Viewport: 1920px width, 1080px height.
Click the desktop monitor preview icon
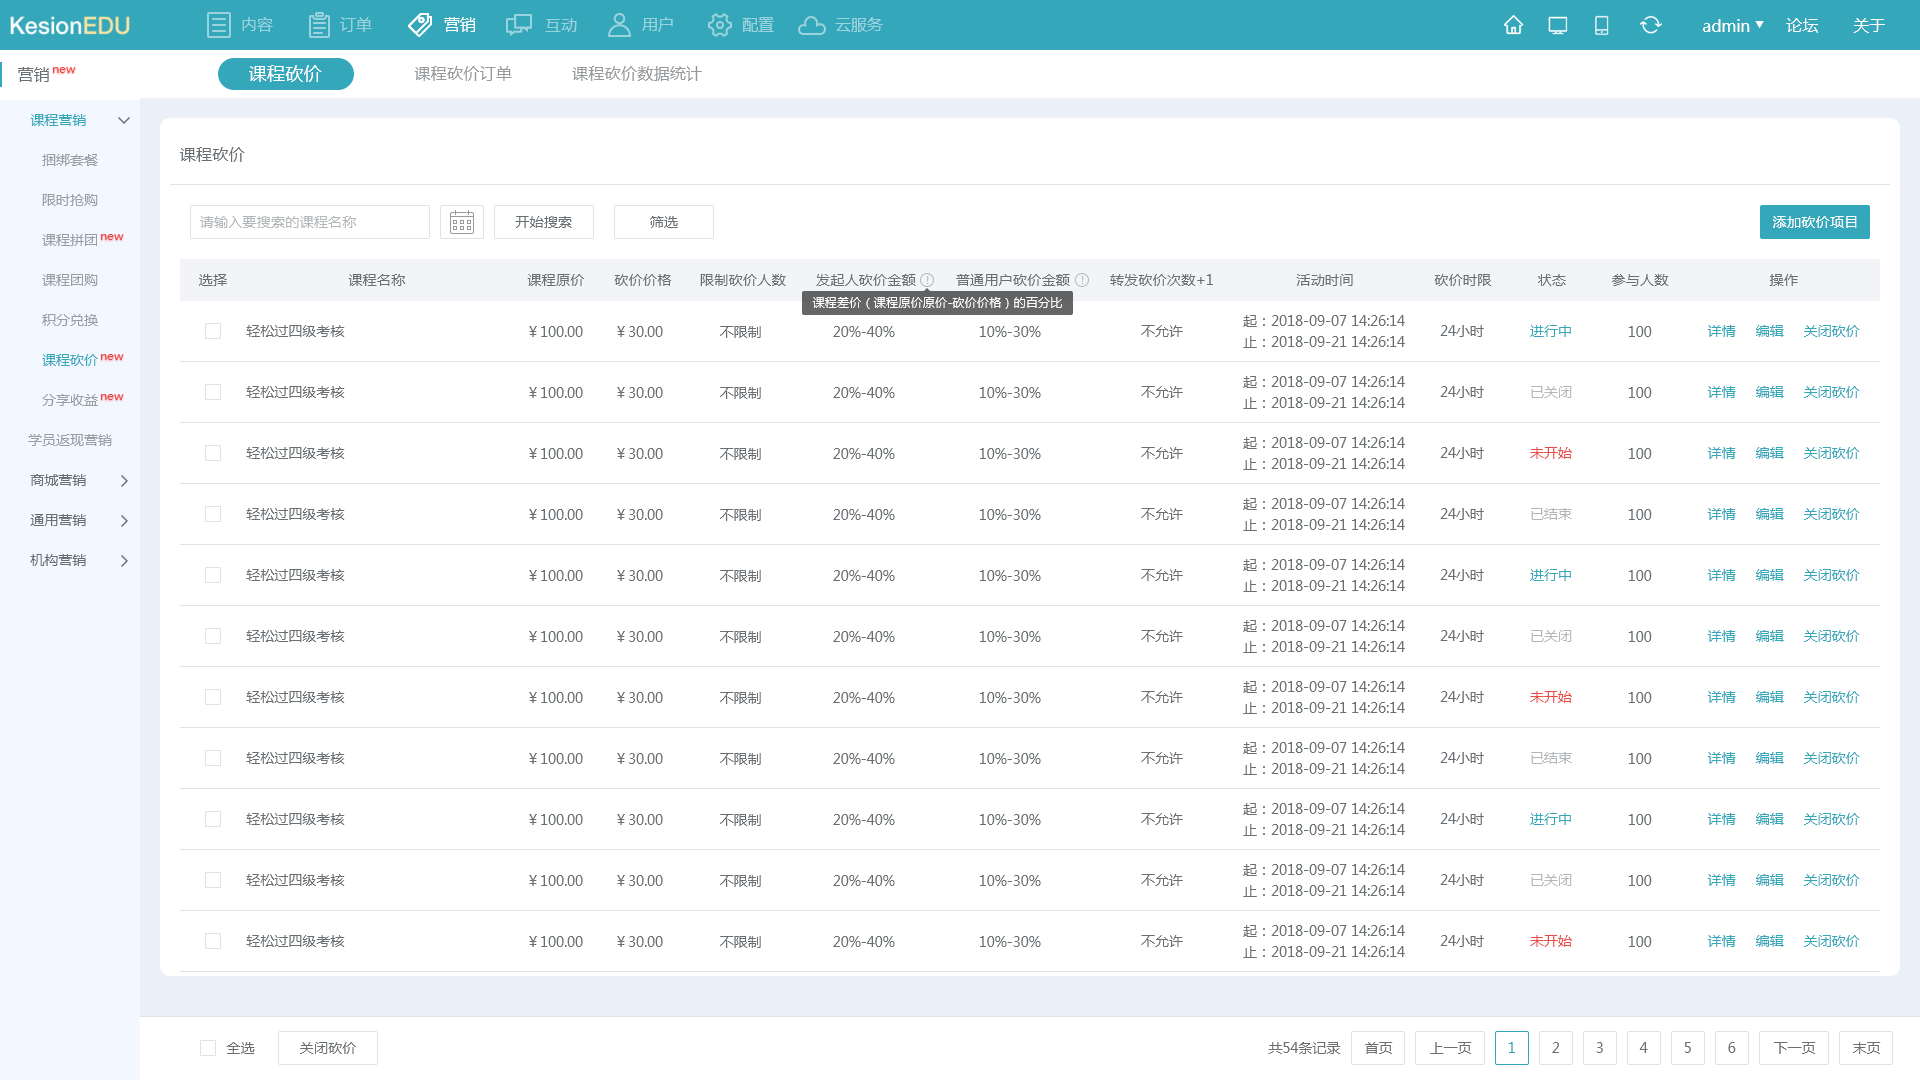[x=1557, y=25]
